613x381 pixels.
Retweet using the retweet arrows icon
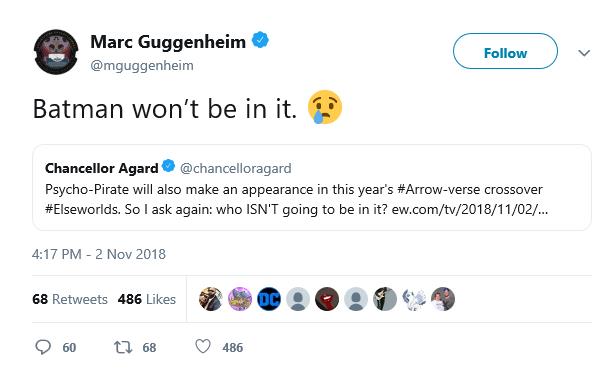coord(123,347)
